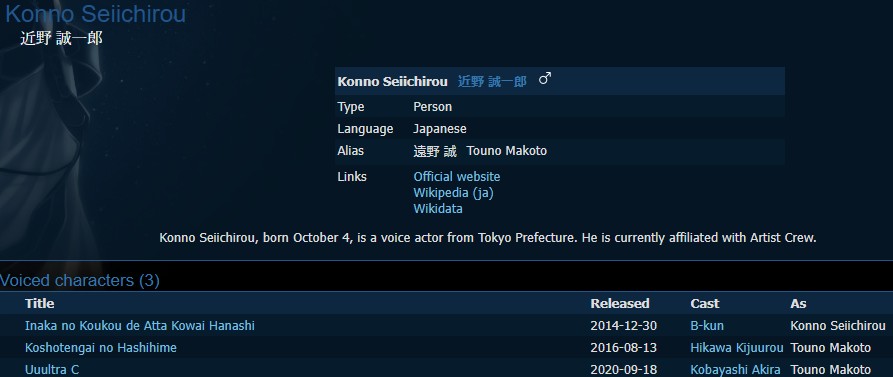893x377 pixels.
Task: Open Inaka no Koukou de Atta Kowai Hanashi
Action: point(140,326)
